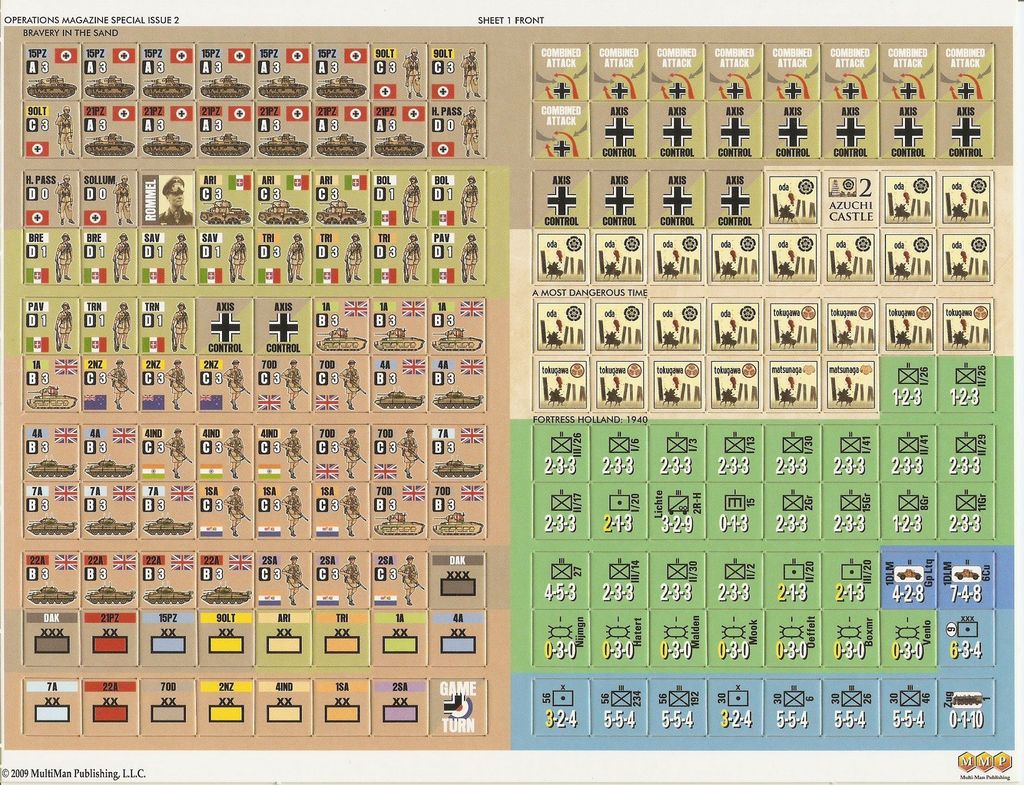Click the Lichte 3-2-9 unit counter
Viewport: 1024px width, 785px height.
point(677,511)
